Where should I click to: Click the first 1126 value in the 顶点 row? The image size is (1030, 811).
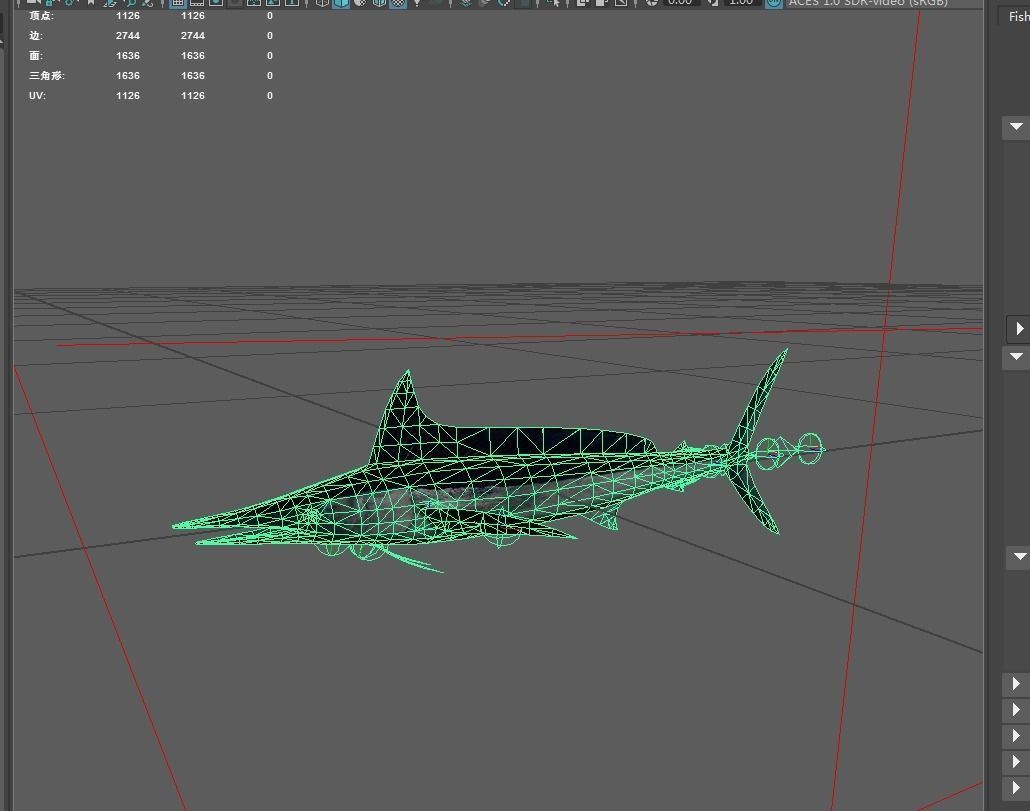click(128, 16)
